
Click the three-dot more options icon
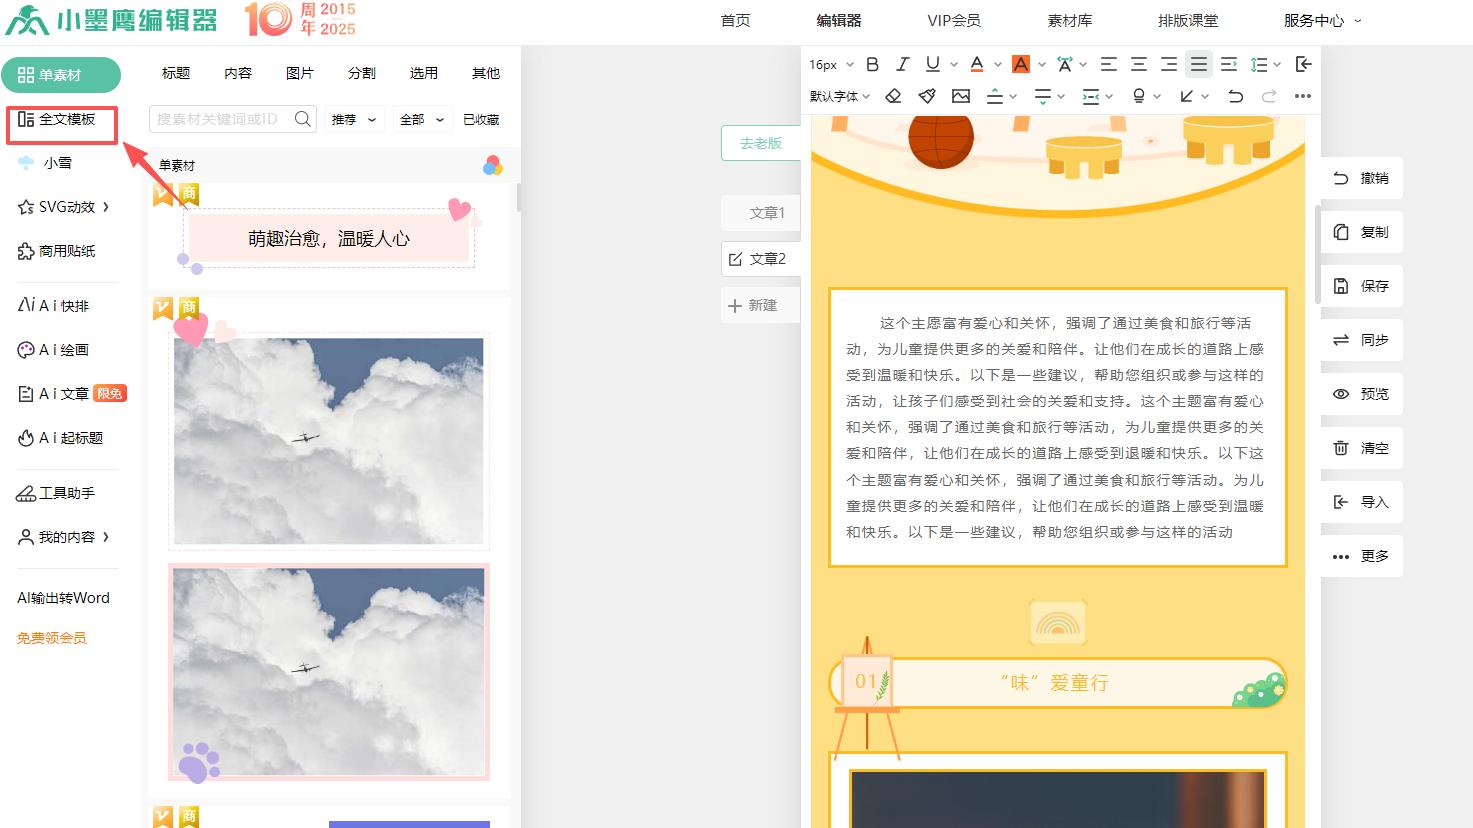[x=1302, y=96]
